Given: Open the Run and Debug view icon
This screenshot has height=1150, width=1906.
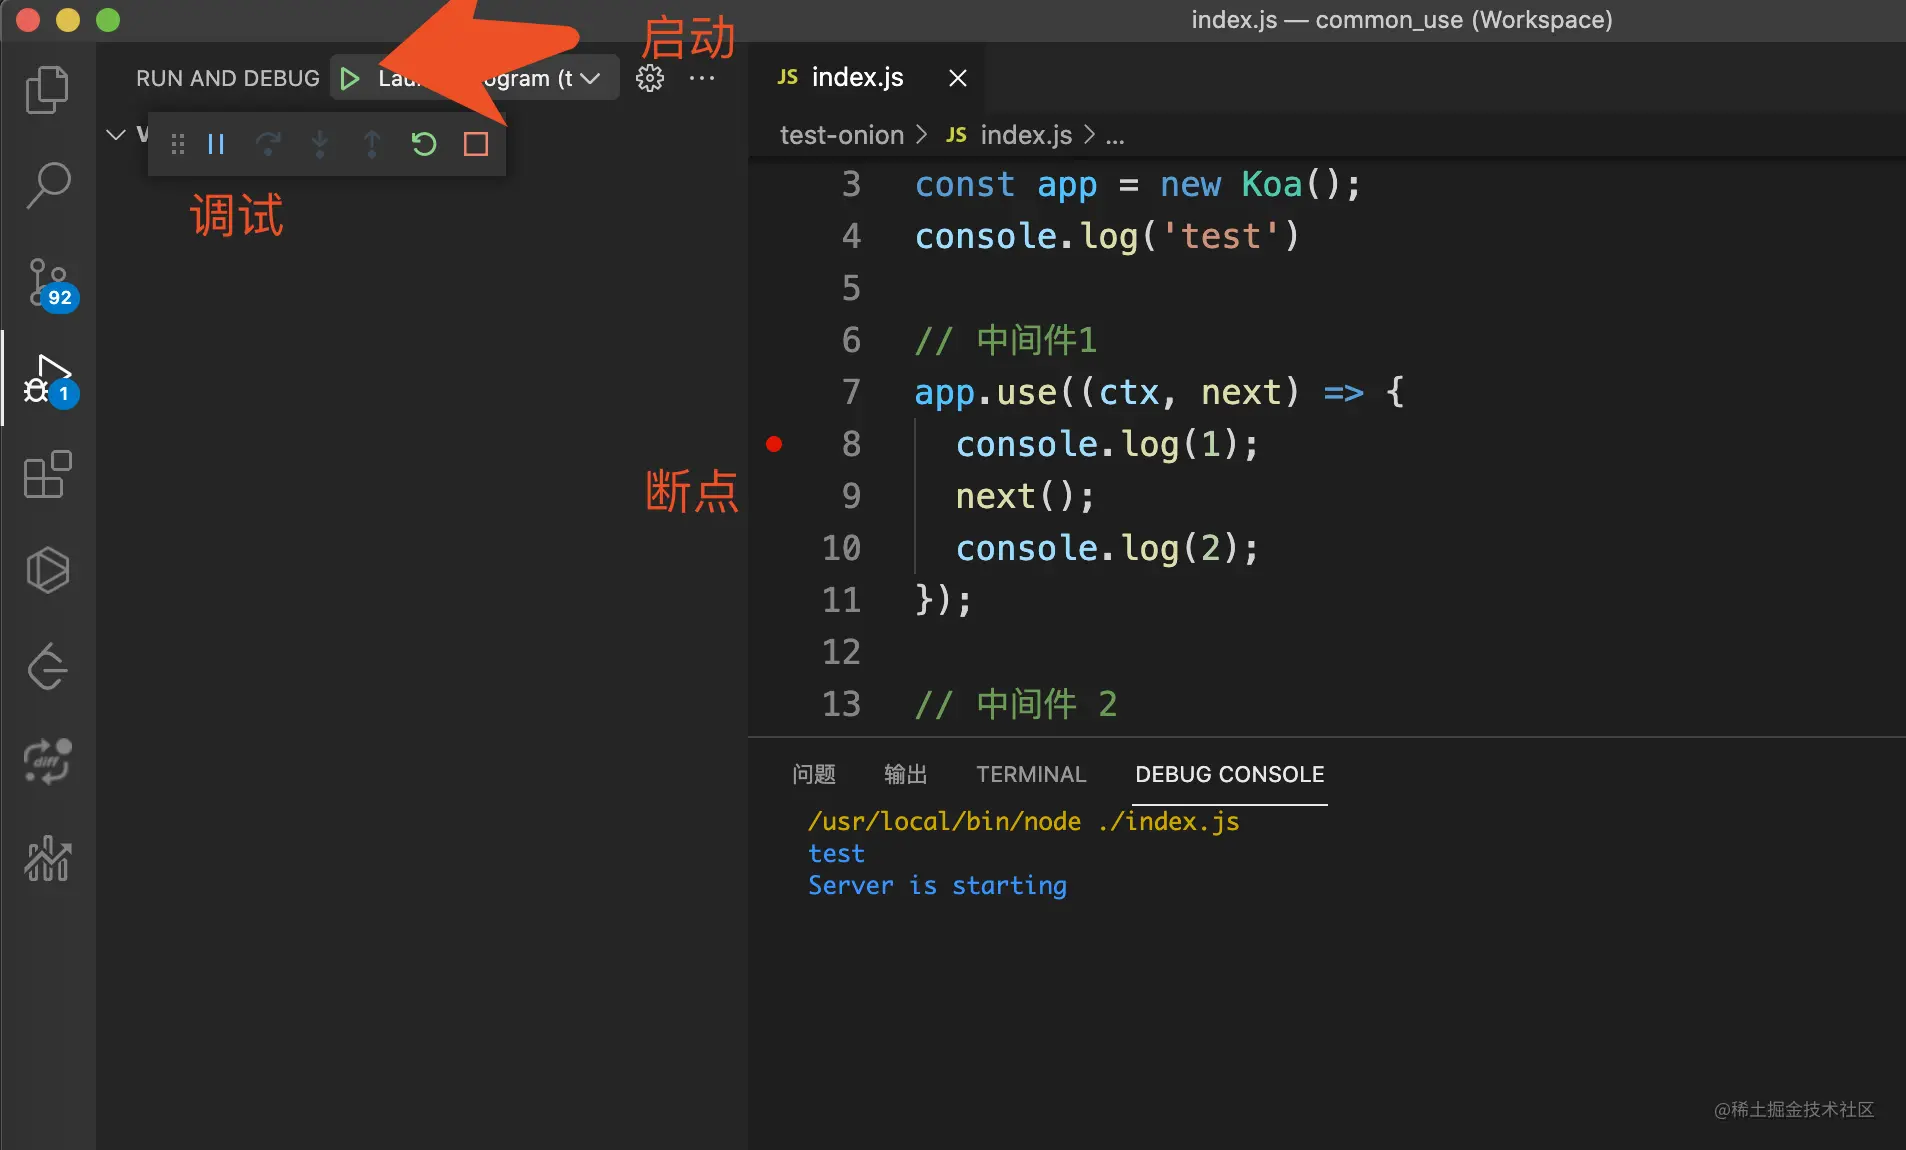Looking at the screenshot, I should [50, 380].
